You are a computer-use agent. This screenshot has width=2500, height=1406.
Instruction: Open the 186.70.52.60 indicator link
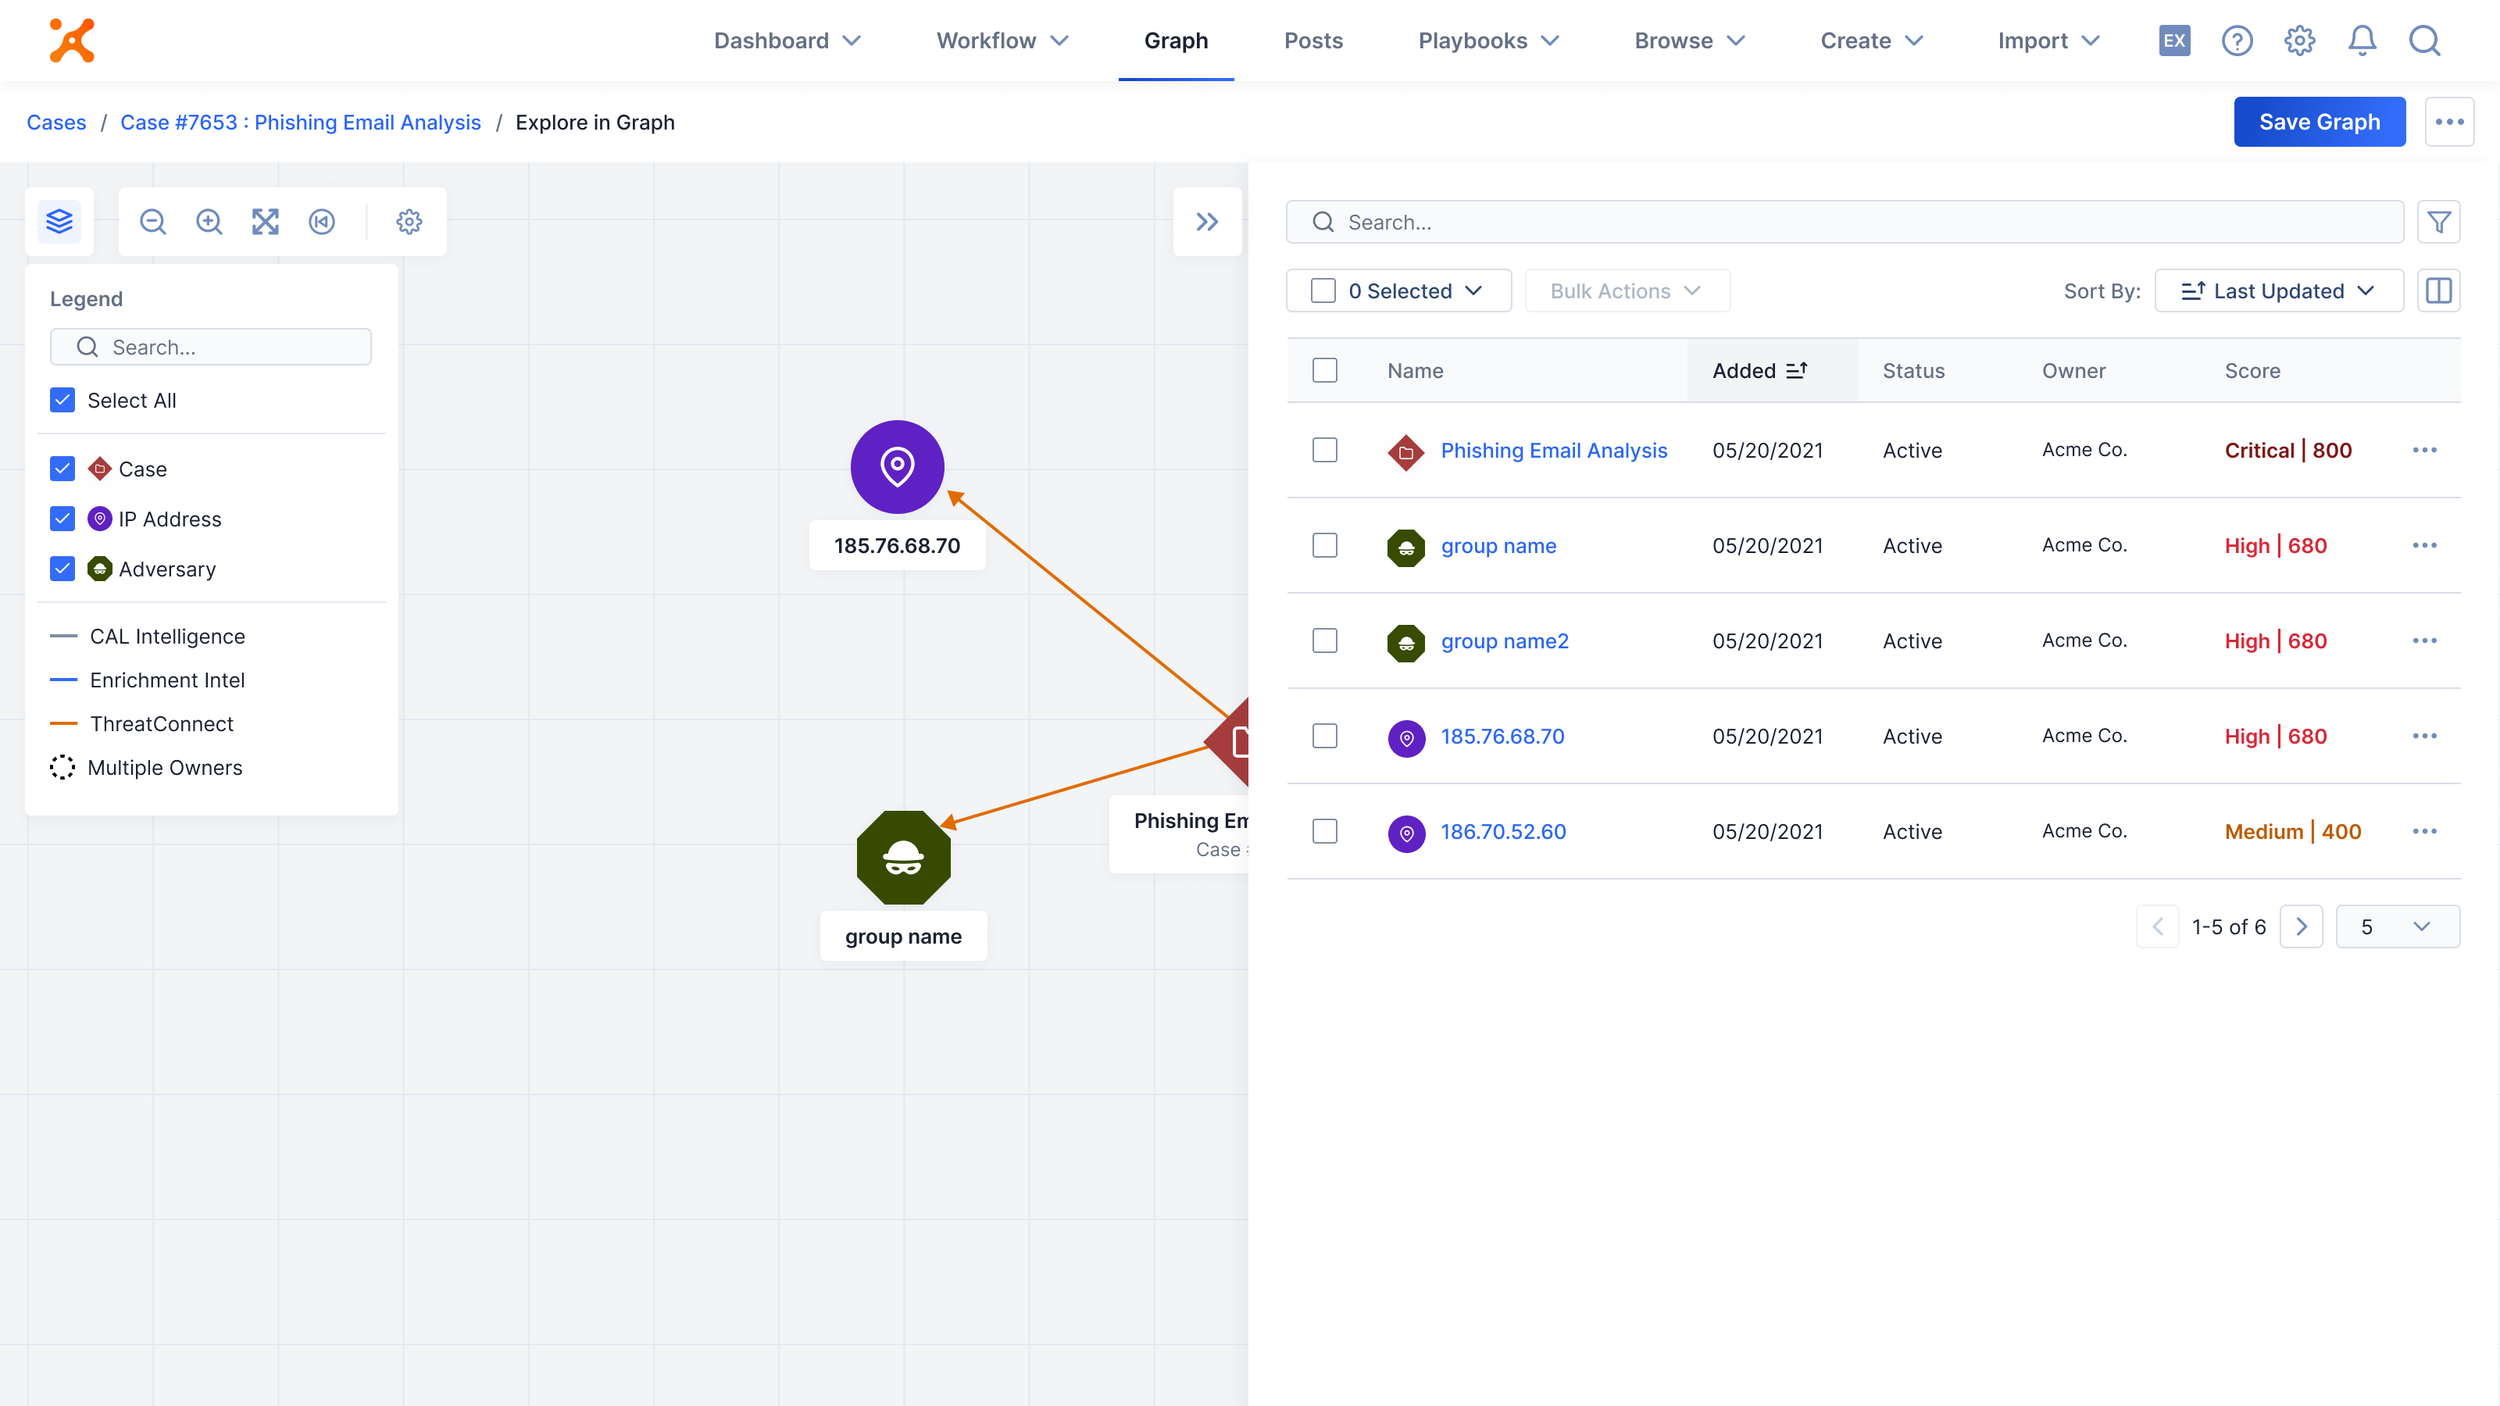tap(1503, 832)
